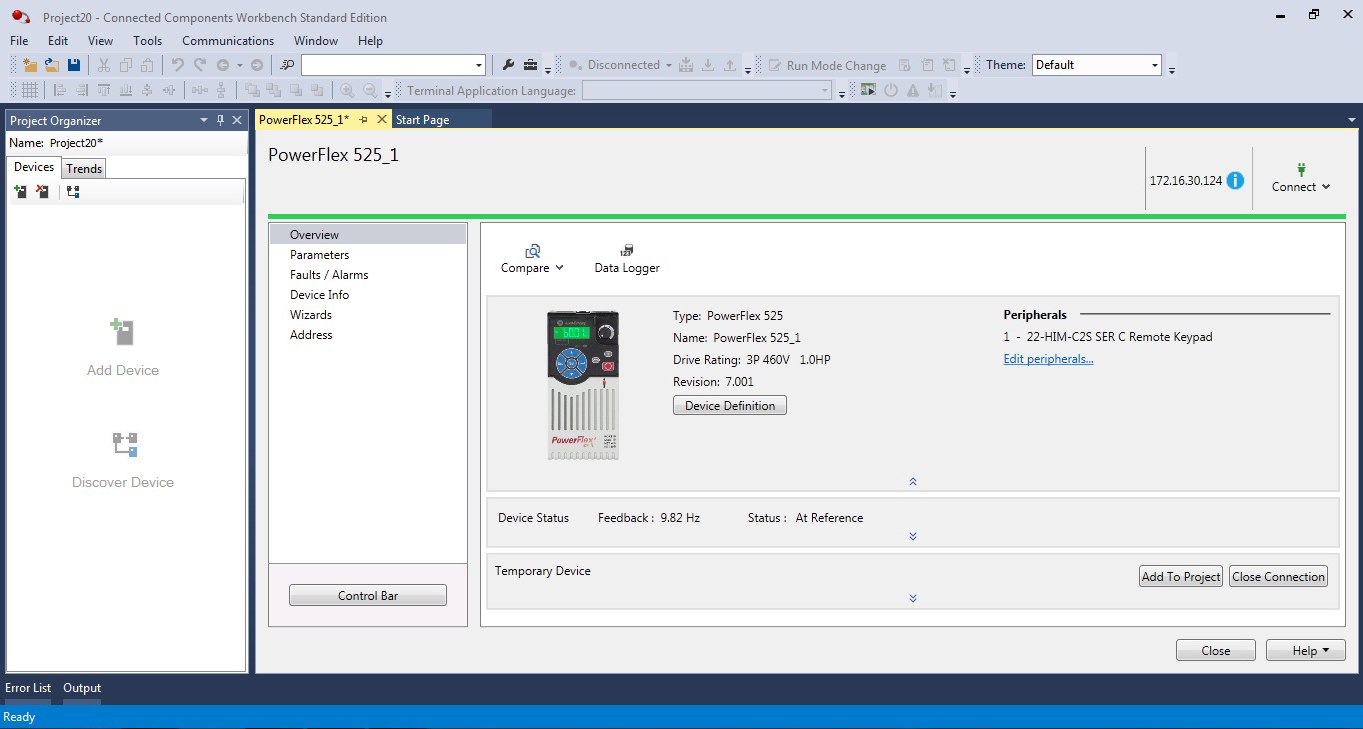Switch to the Trends tab
This screenshot has height=729, width=1363.
[84, 169]
